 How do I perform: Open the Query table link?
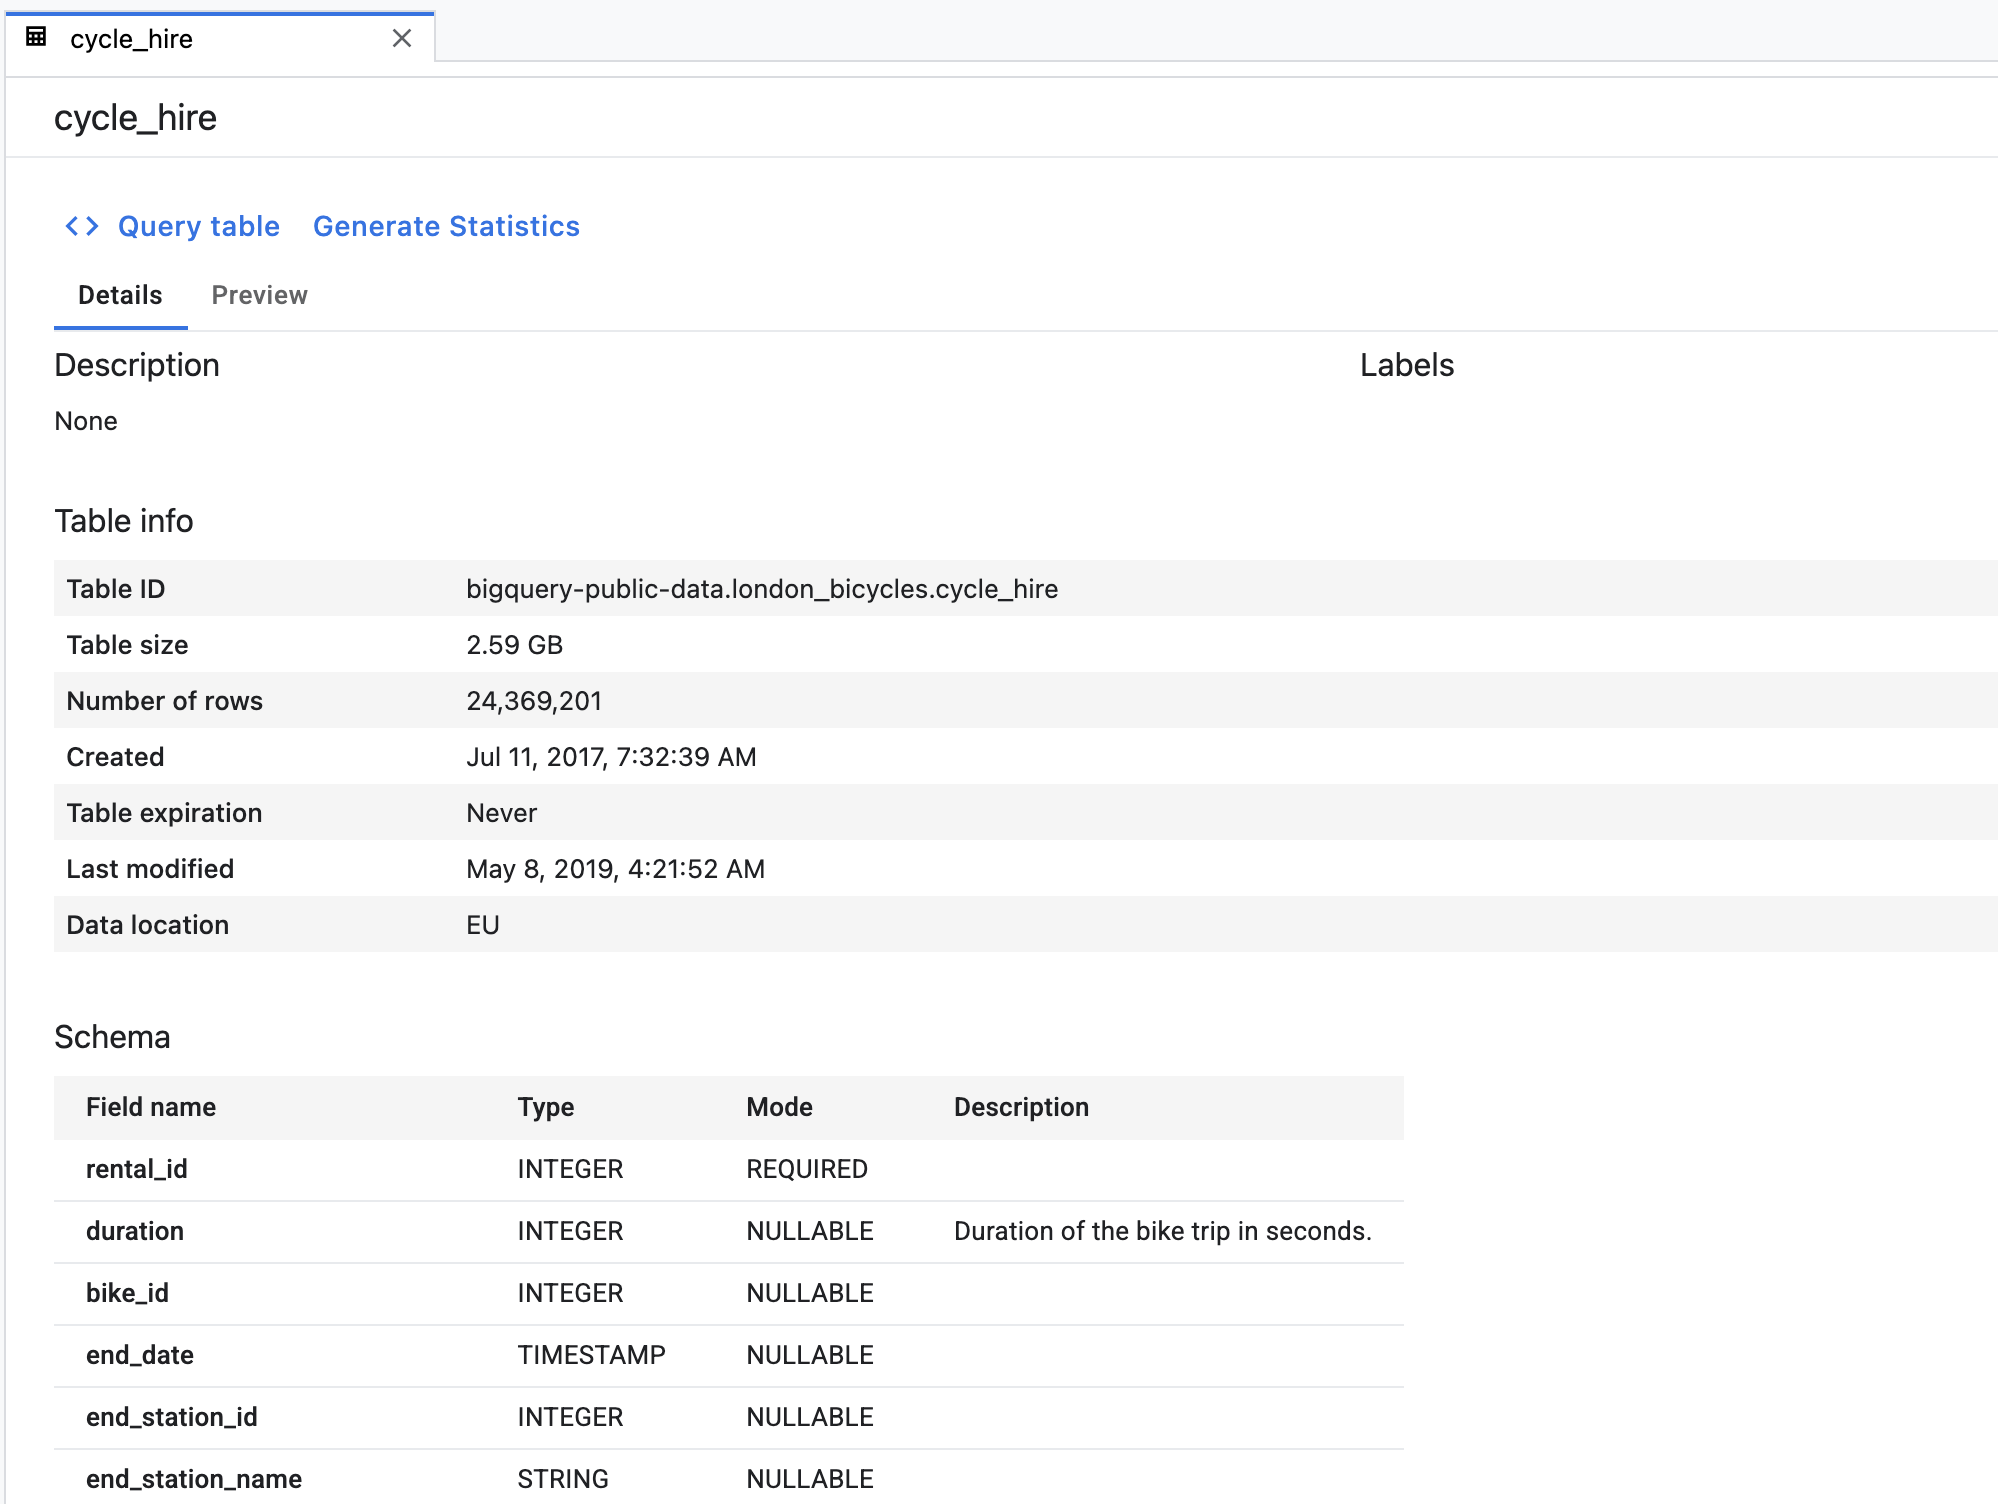point(198,226)
